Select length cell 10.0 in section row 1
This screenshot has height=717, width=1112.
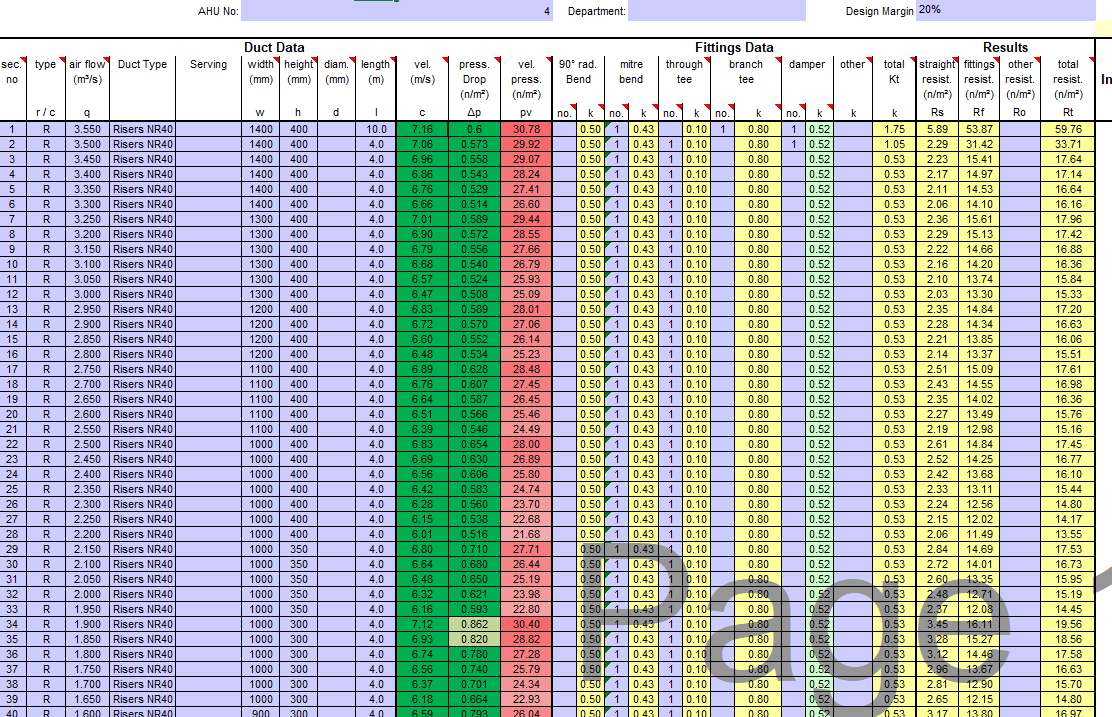pyautogui.click(x=376, y=129)
